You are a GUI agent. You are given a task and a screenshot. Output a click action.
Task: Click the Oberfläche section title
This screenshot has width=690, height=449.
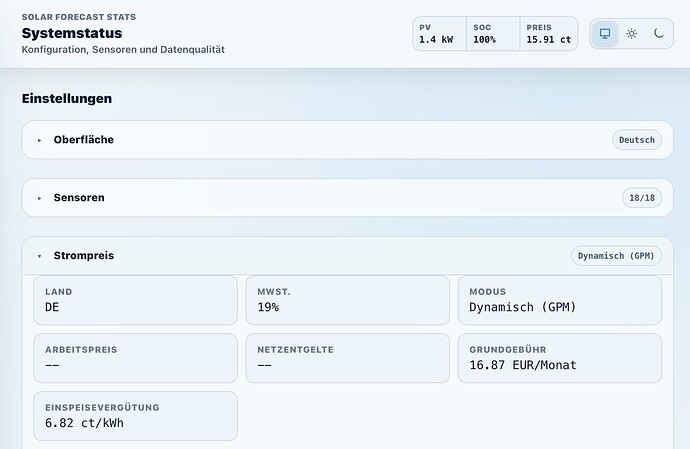[x=84, y=140]
